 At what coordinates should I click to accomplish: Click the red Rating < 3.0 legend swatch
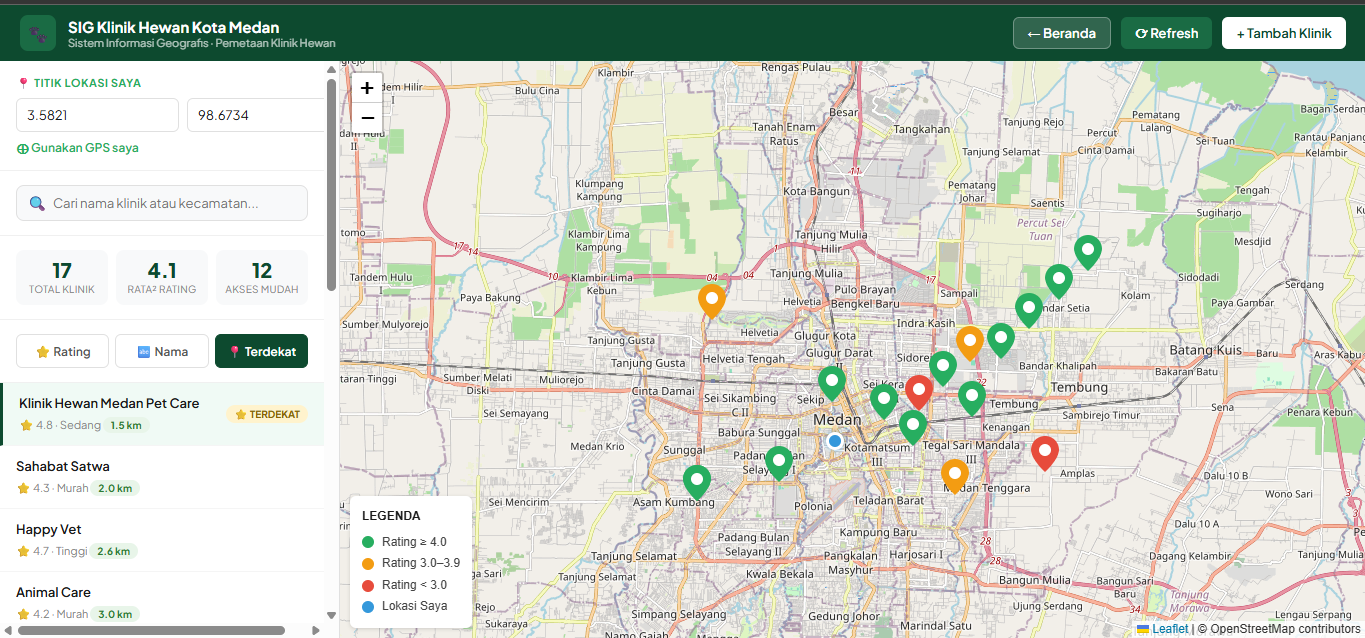click(368, 585)
